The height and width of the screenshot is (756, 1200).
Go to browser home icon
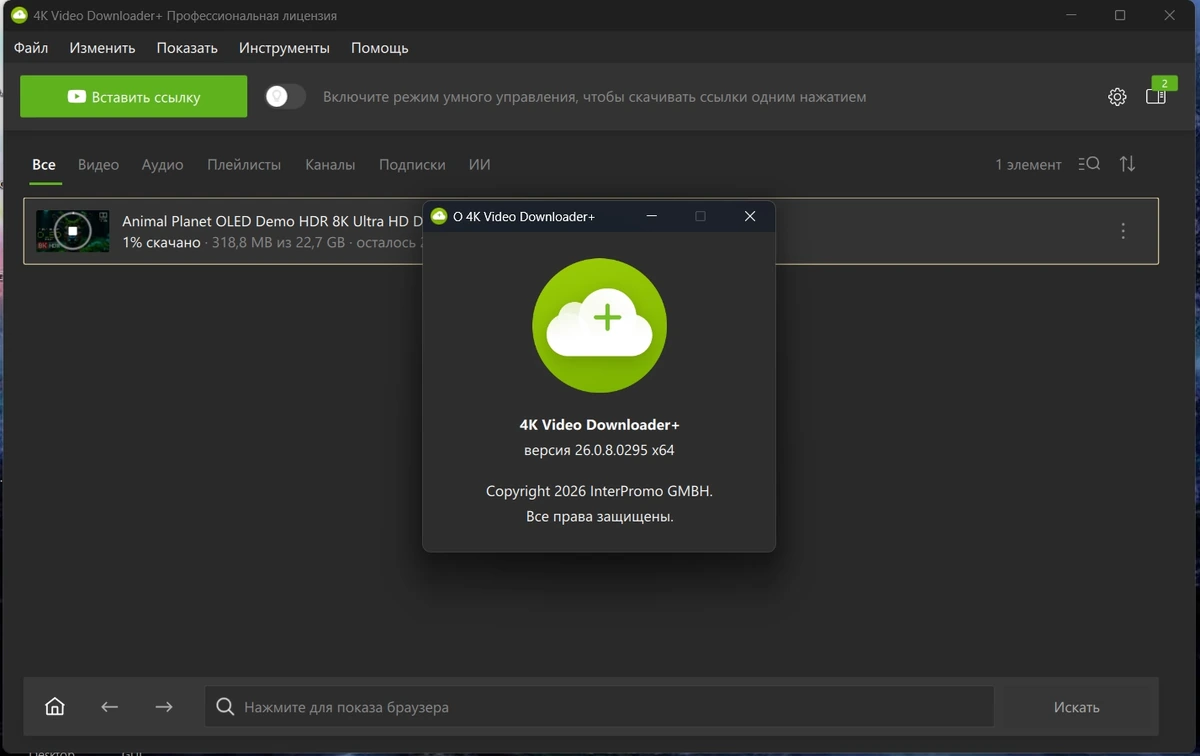[55, 707]
